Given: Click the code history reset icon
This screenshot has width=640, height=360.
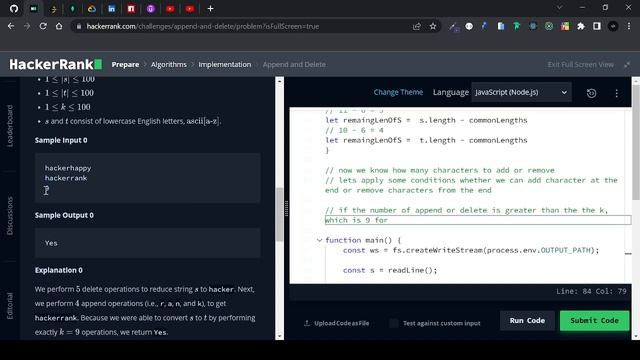Looking at the screenshot, I should 591,93.
